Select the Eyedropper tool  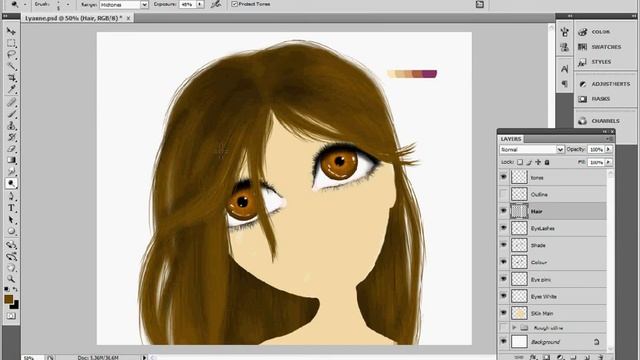point(11,89)
